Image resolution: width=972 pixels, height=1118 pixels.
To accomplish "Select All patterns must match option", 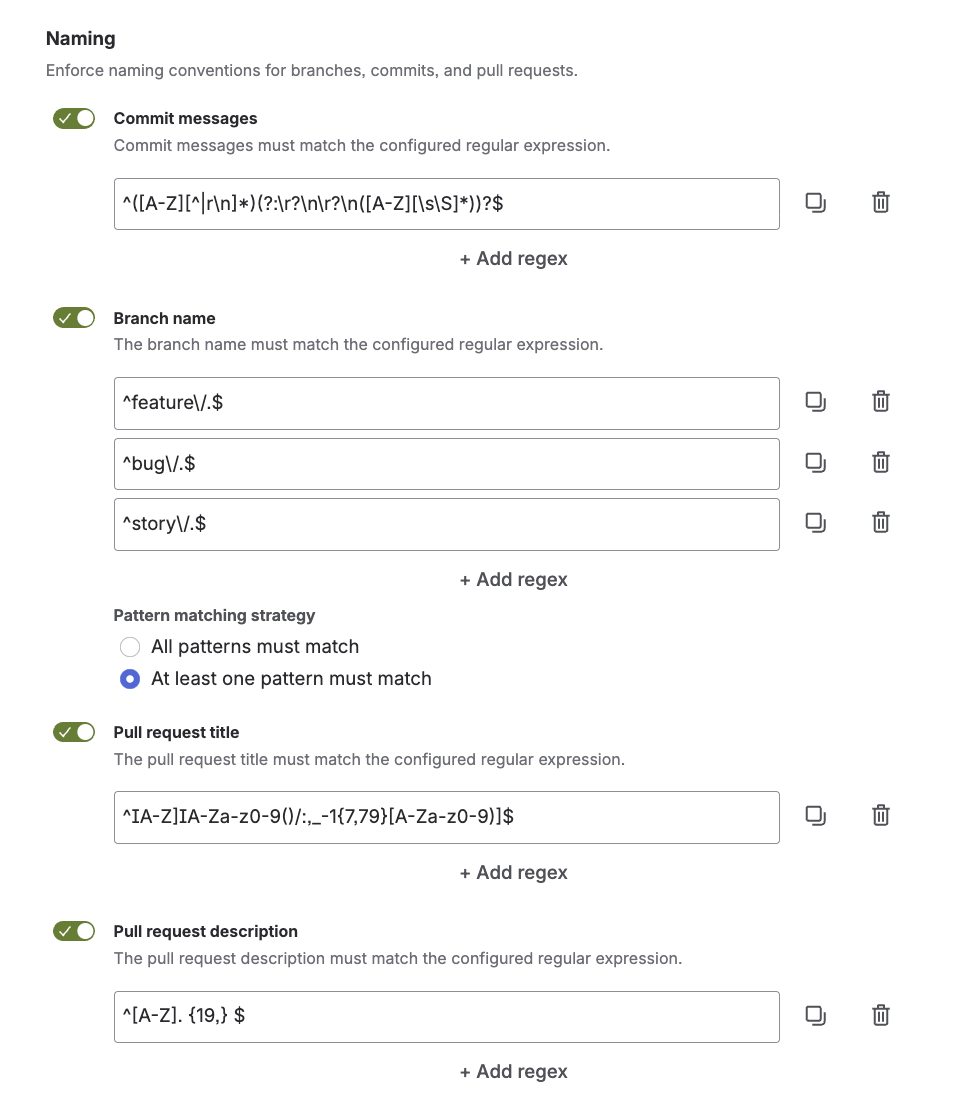I will (130, 647).
